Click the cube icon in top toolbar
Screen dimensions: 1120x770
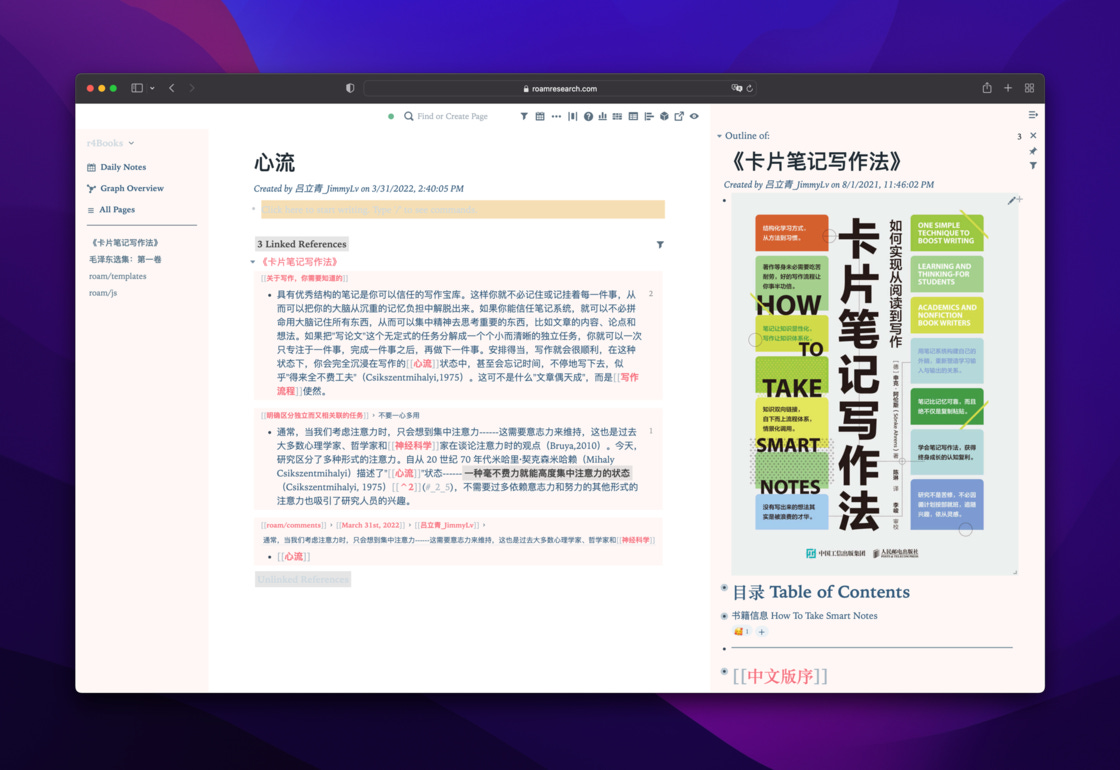click(664, 116)
